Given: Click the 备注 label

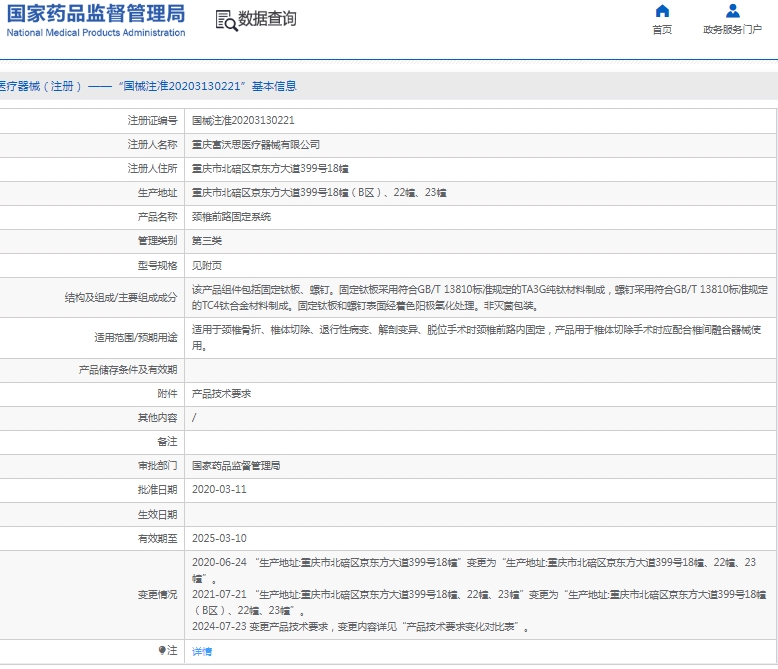Looking at the screenshot, I should click(167, 442).
